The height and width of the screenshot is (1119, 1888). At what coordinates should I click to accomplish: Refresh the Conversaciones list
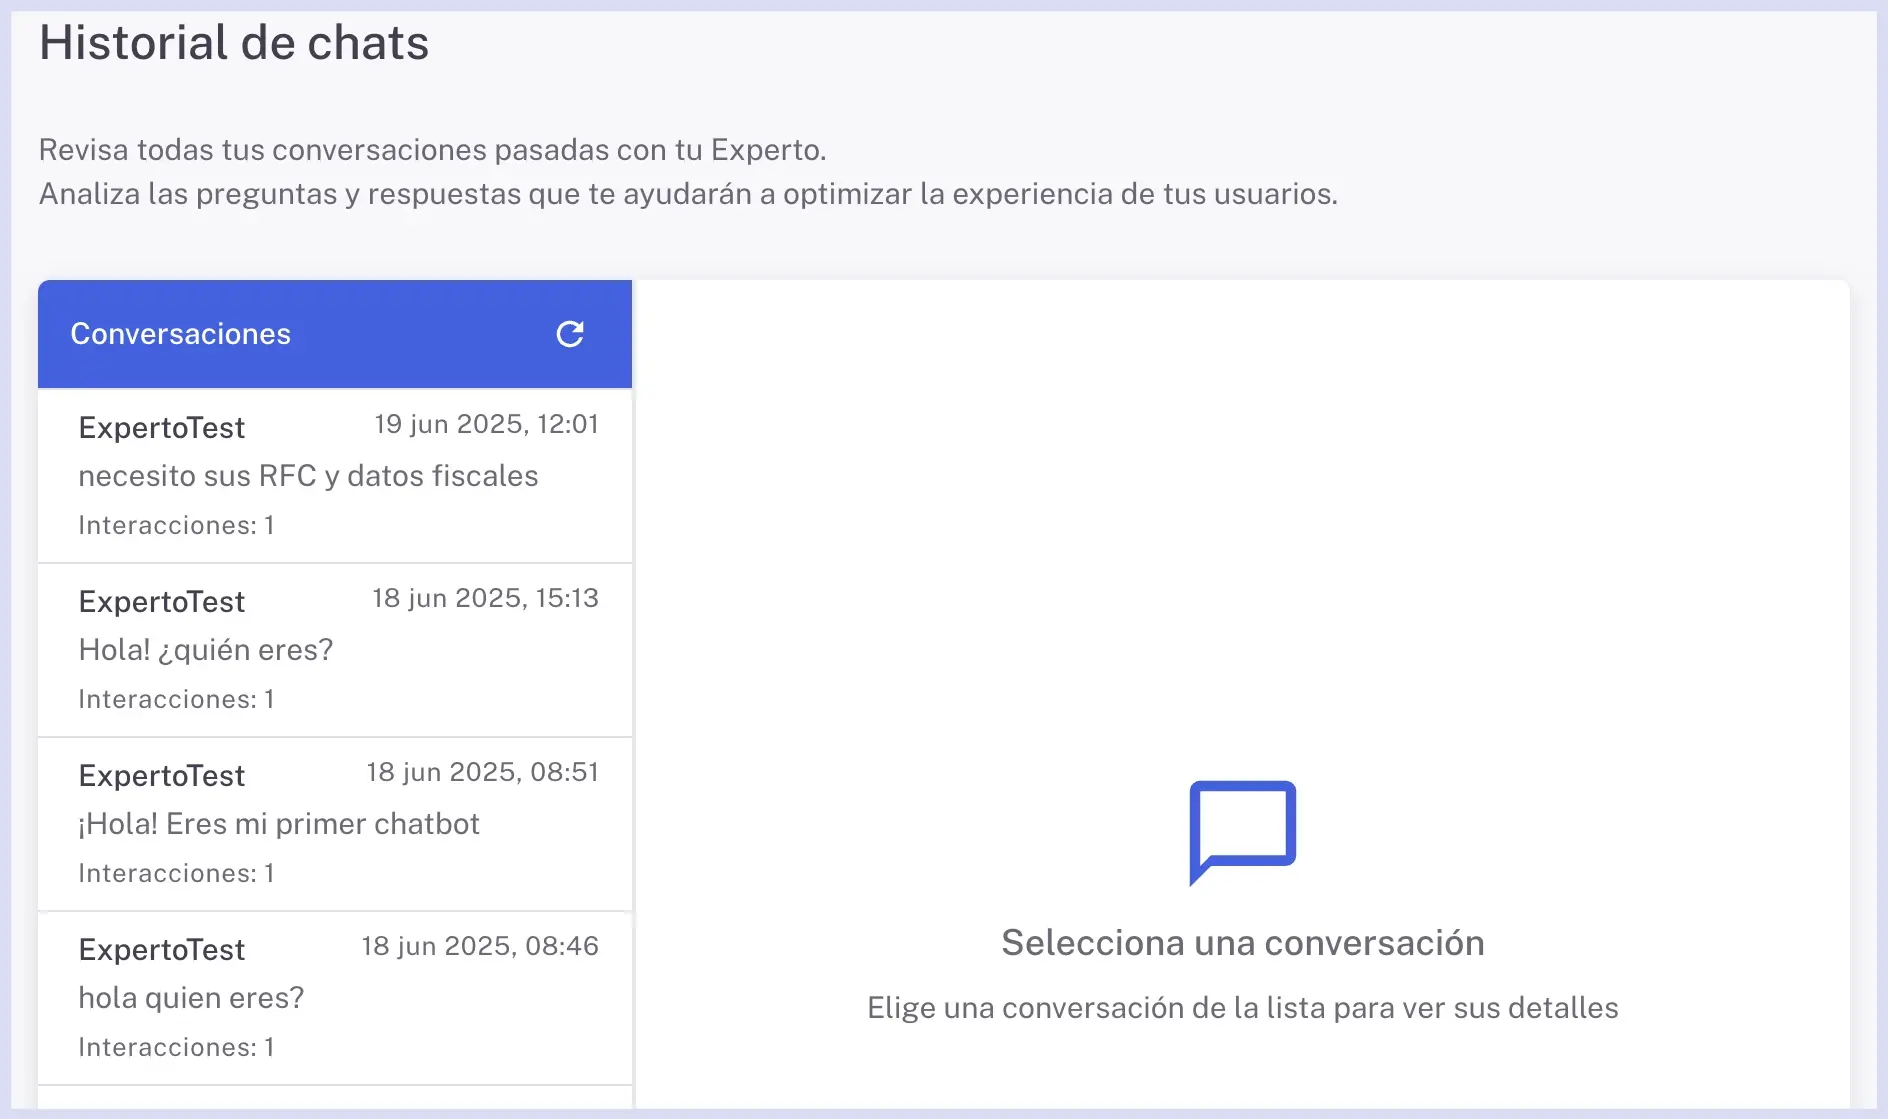coord(570,334)
